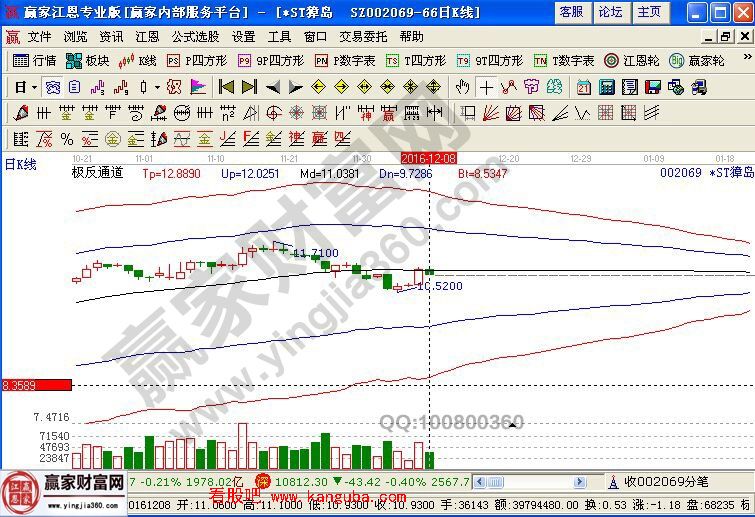
Task: Open the 交易委托 menu
Action: pyautogui.click(x=363, y=37)
